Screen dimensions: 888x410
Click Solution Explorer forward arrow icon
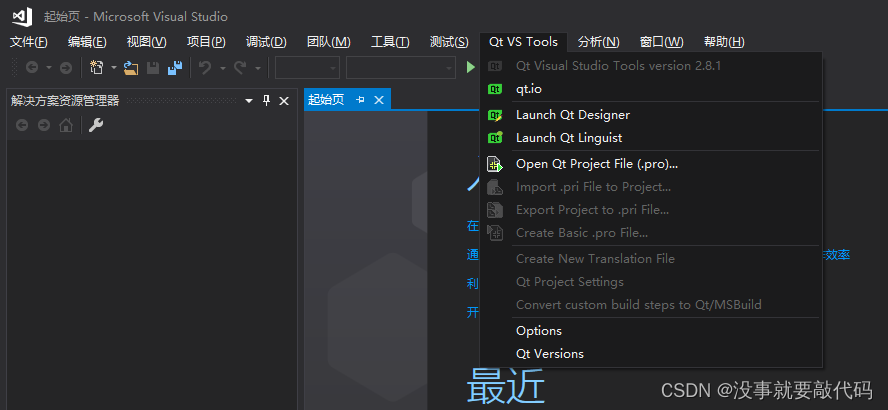pyautogui.click(x=44, y=125)
